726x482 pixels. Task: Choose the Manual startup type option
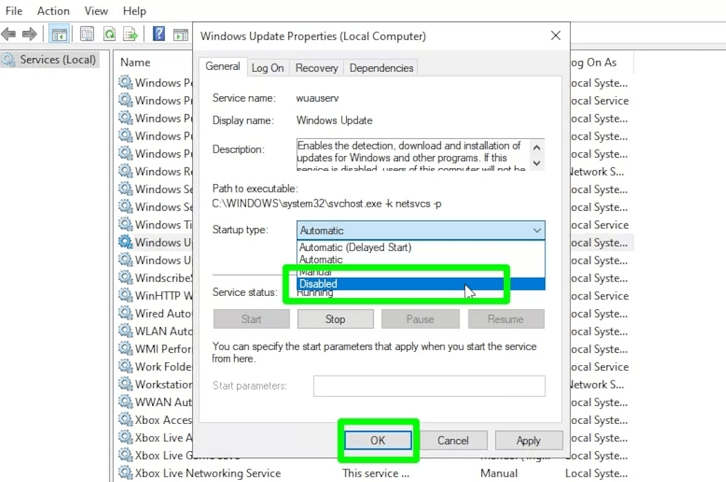tap(420, 272)
